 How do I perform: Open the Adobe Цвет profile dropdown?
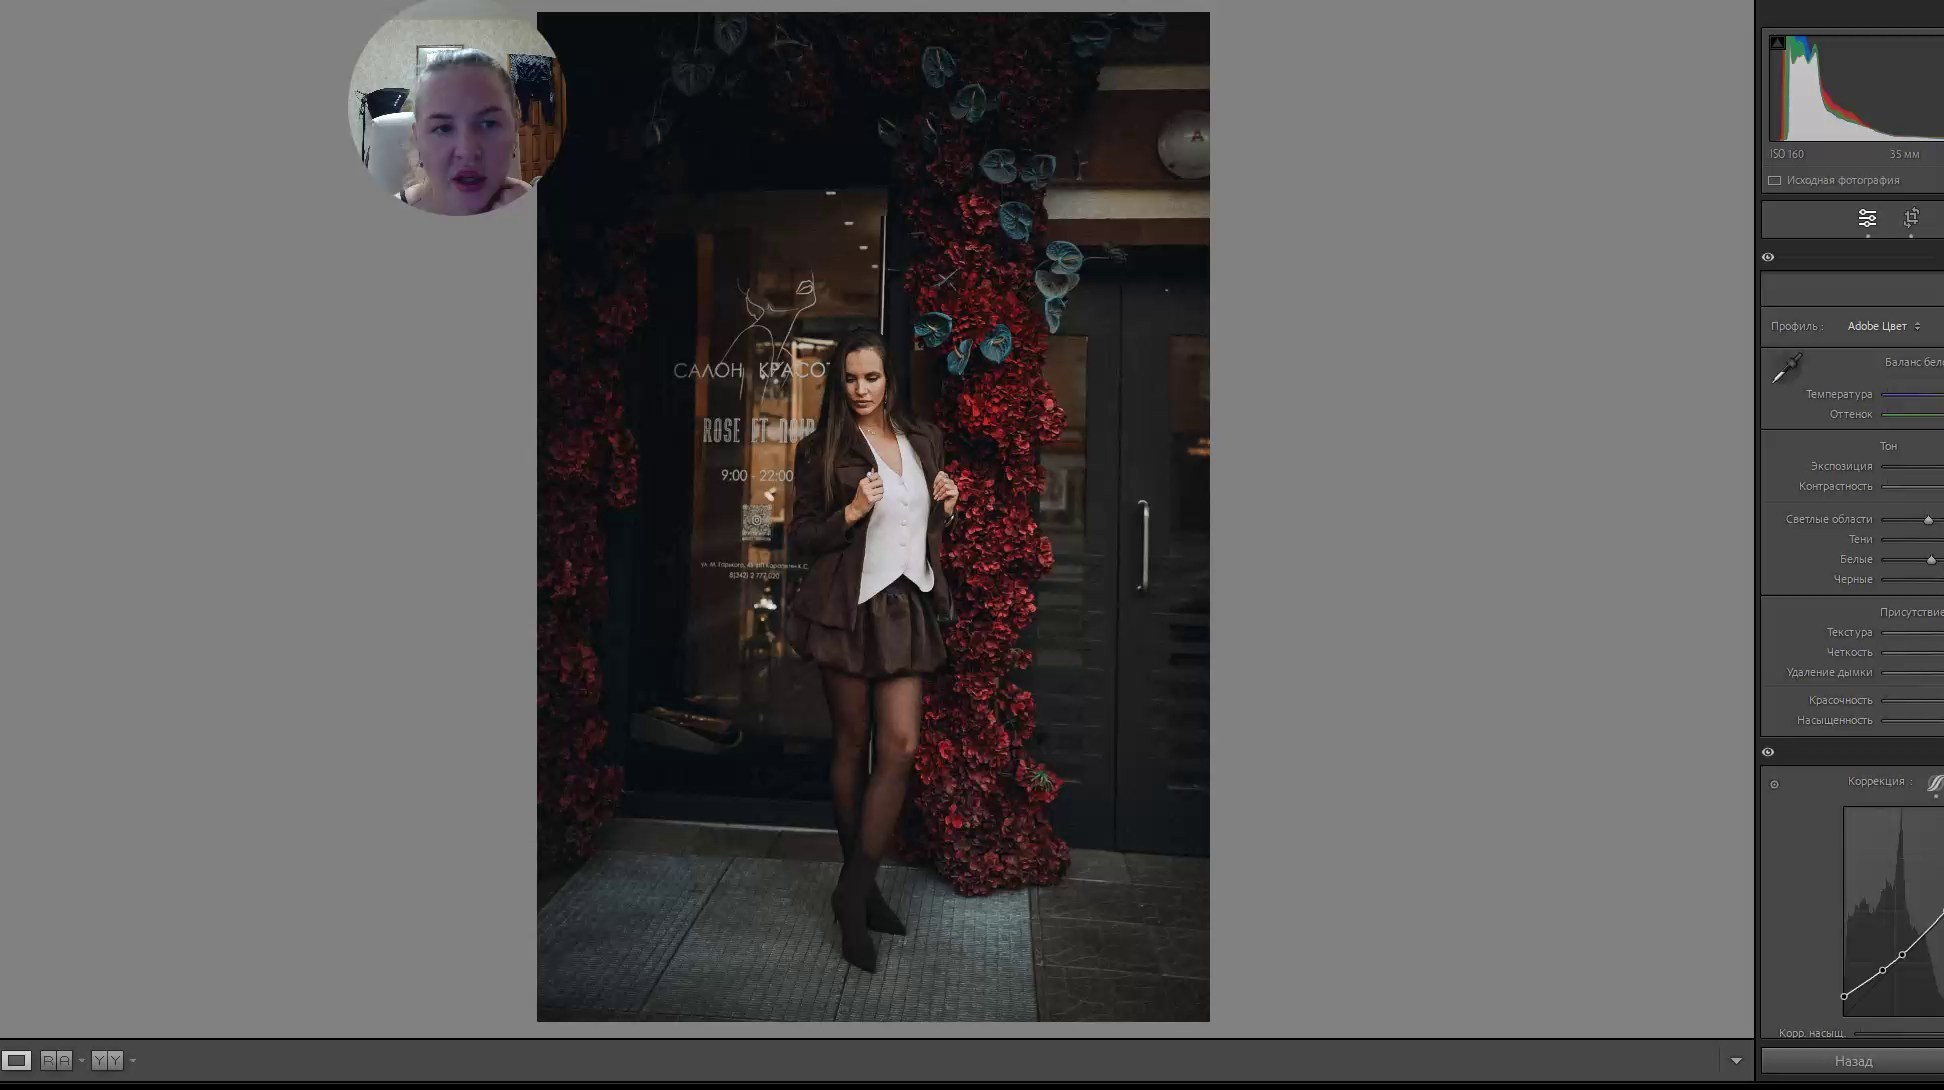click(x=1884, y=326)
